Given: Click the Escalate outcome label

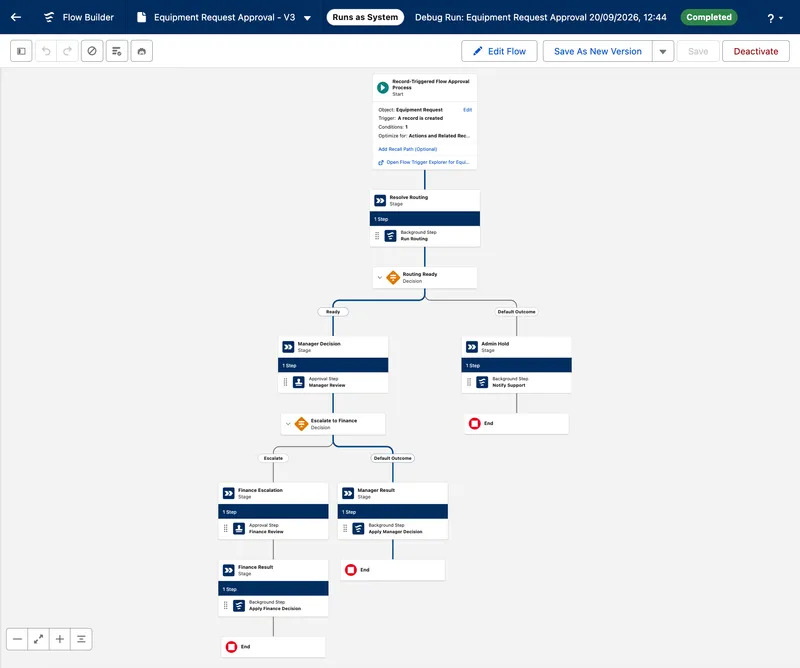Looking at the screenshot, I should (273, 458).
